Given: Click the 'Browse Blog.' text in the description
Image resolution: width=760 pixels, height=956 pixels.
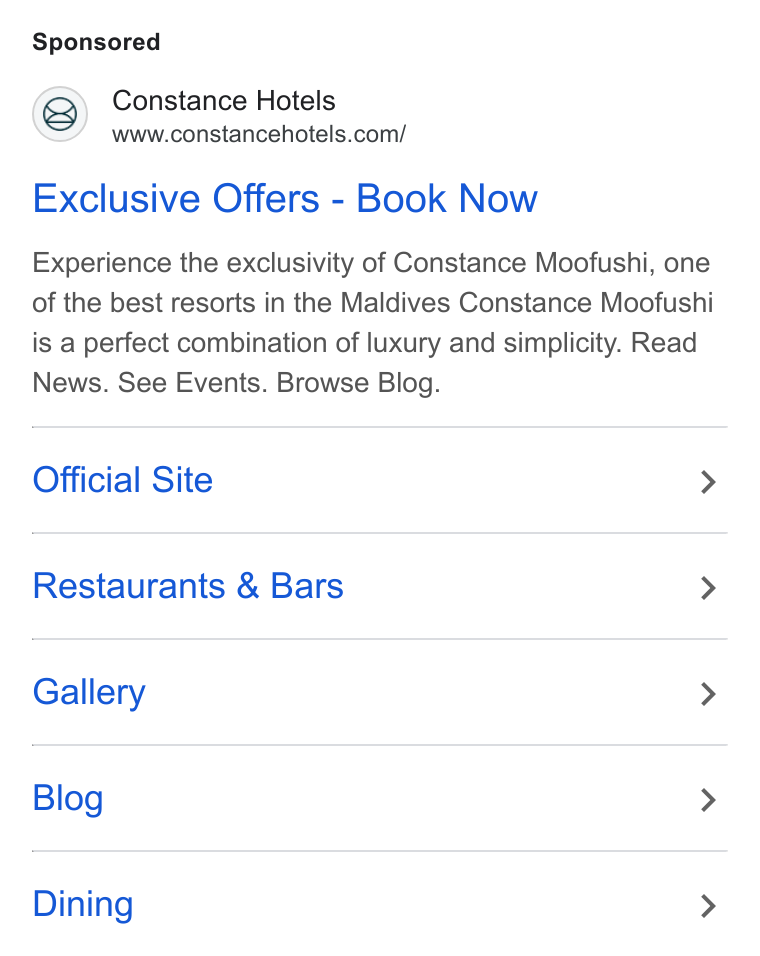Looking at the screenshot, I should 358,383.
